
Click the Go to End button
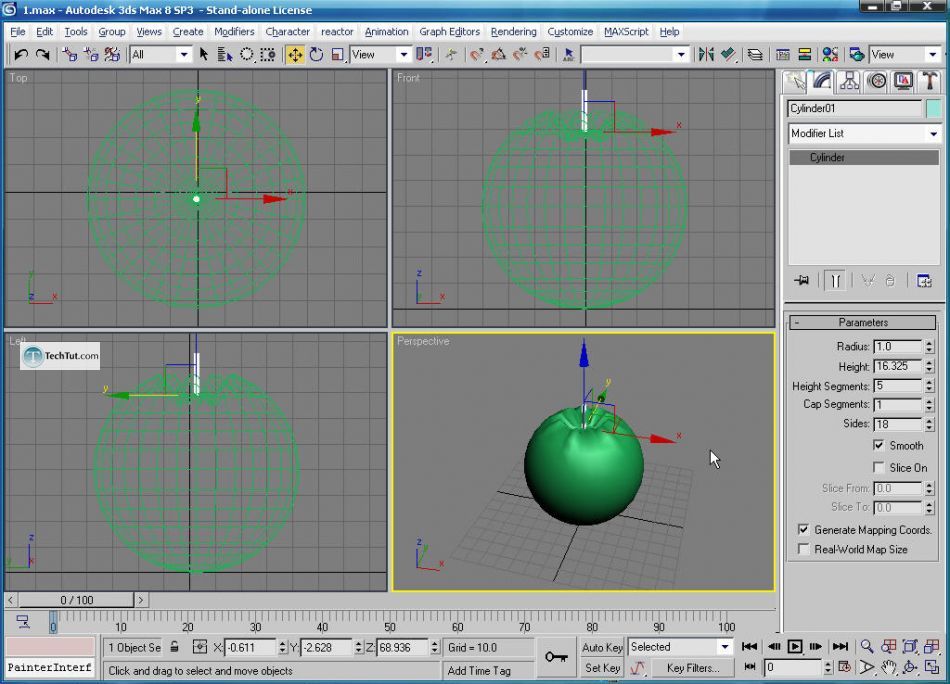[x=840, y=646]
